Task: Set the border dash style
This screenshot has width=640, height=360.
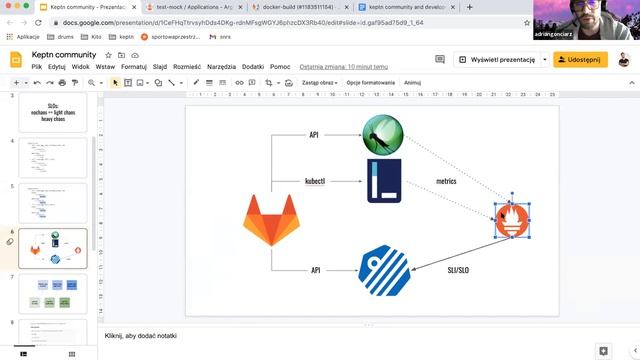Action: [x=222, y=83]
